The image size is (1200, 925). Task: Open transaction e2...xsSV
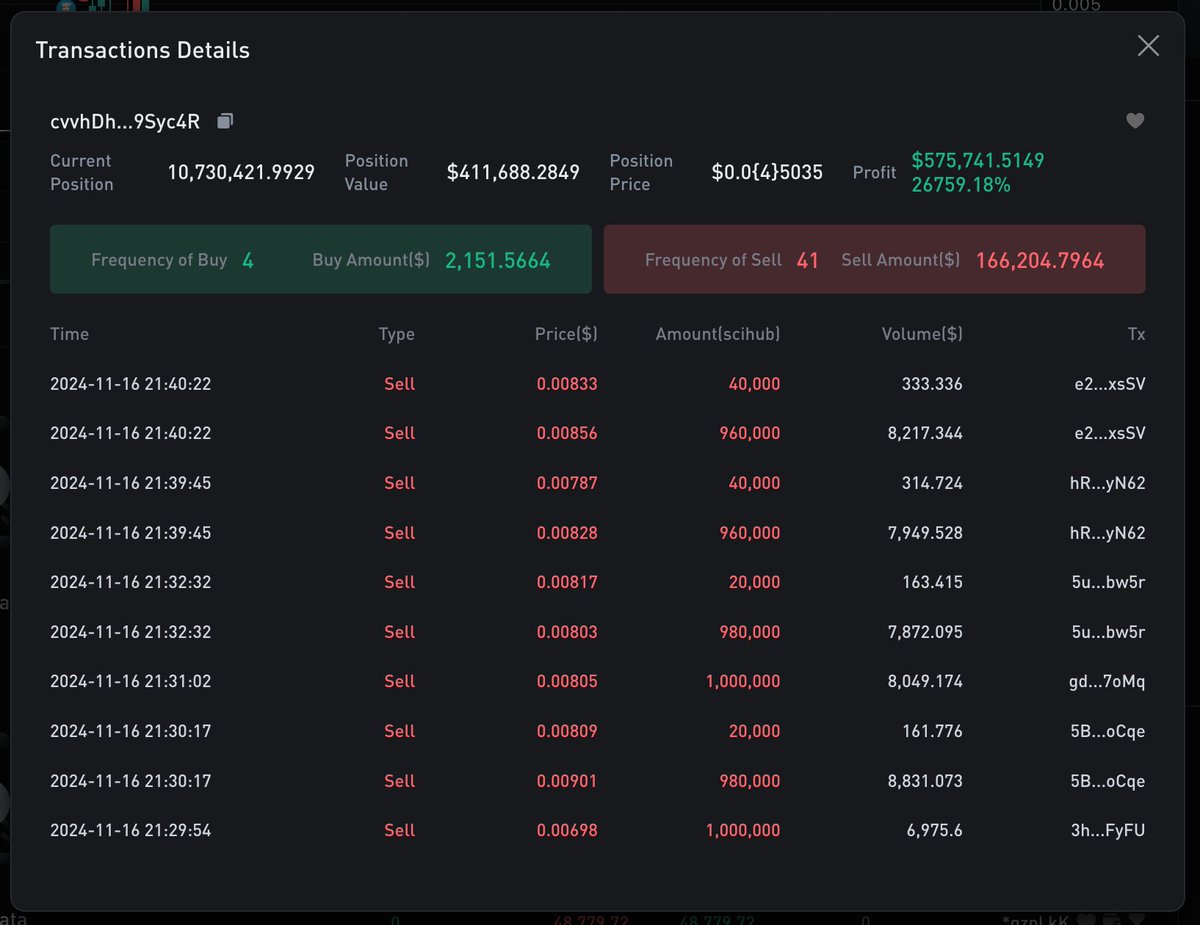click(x=1110, y=383)
